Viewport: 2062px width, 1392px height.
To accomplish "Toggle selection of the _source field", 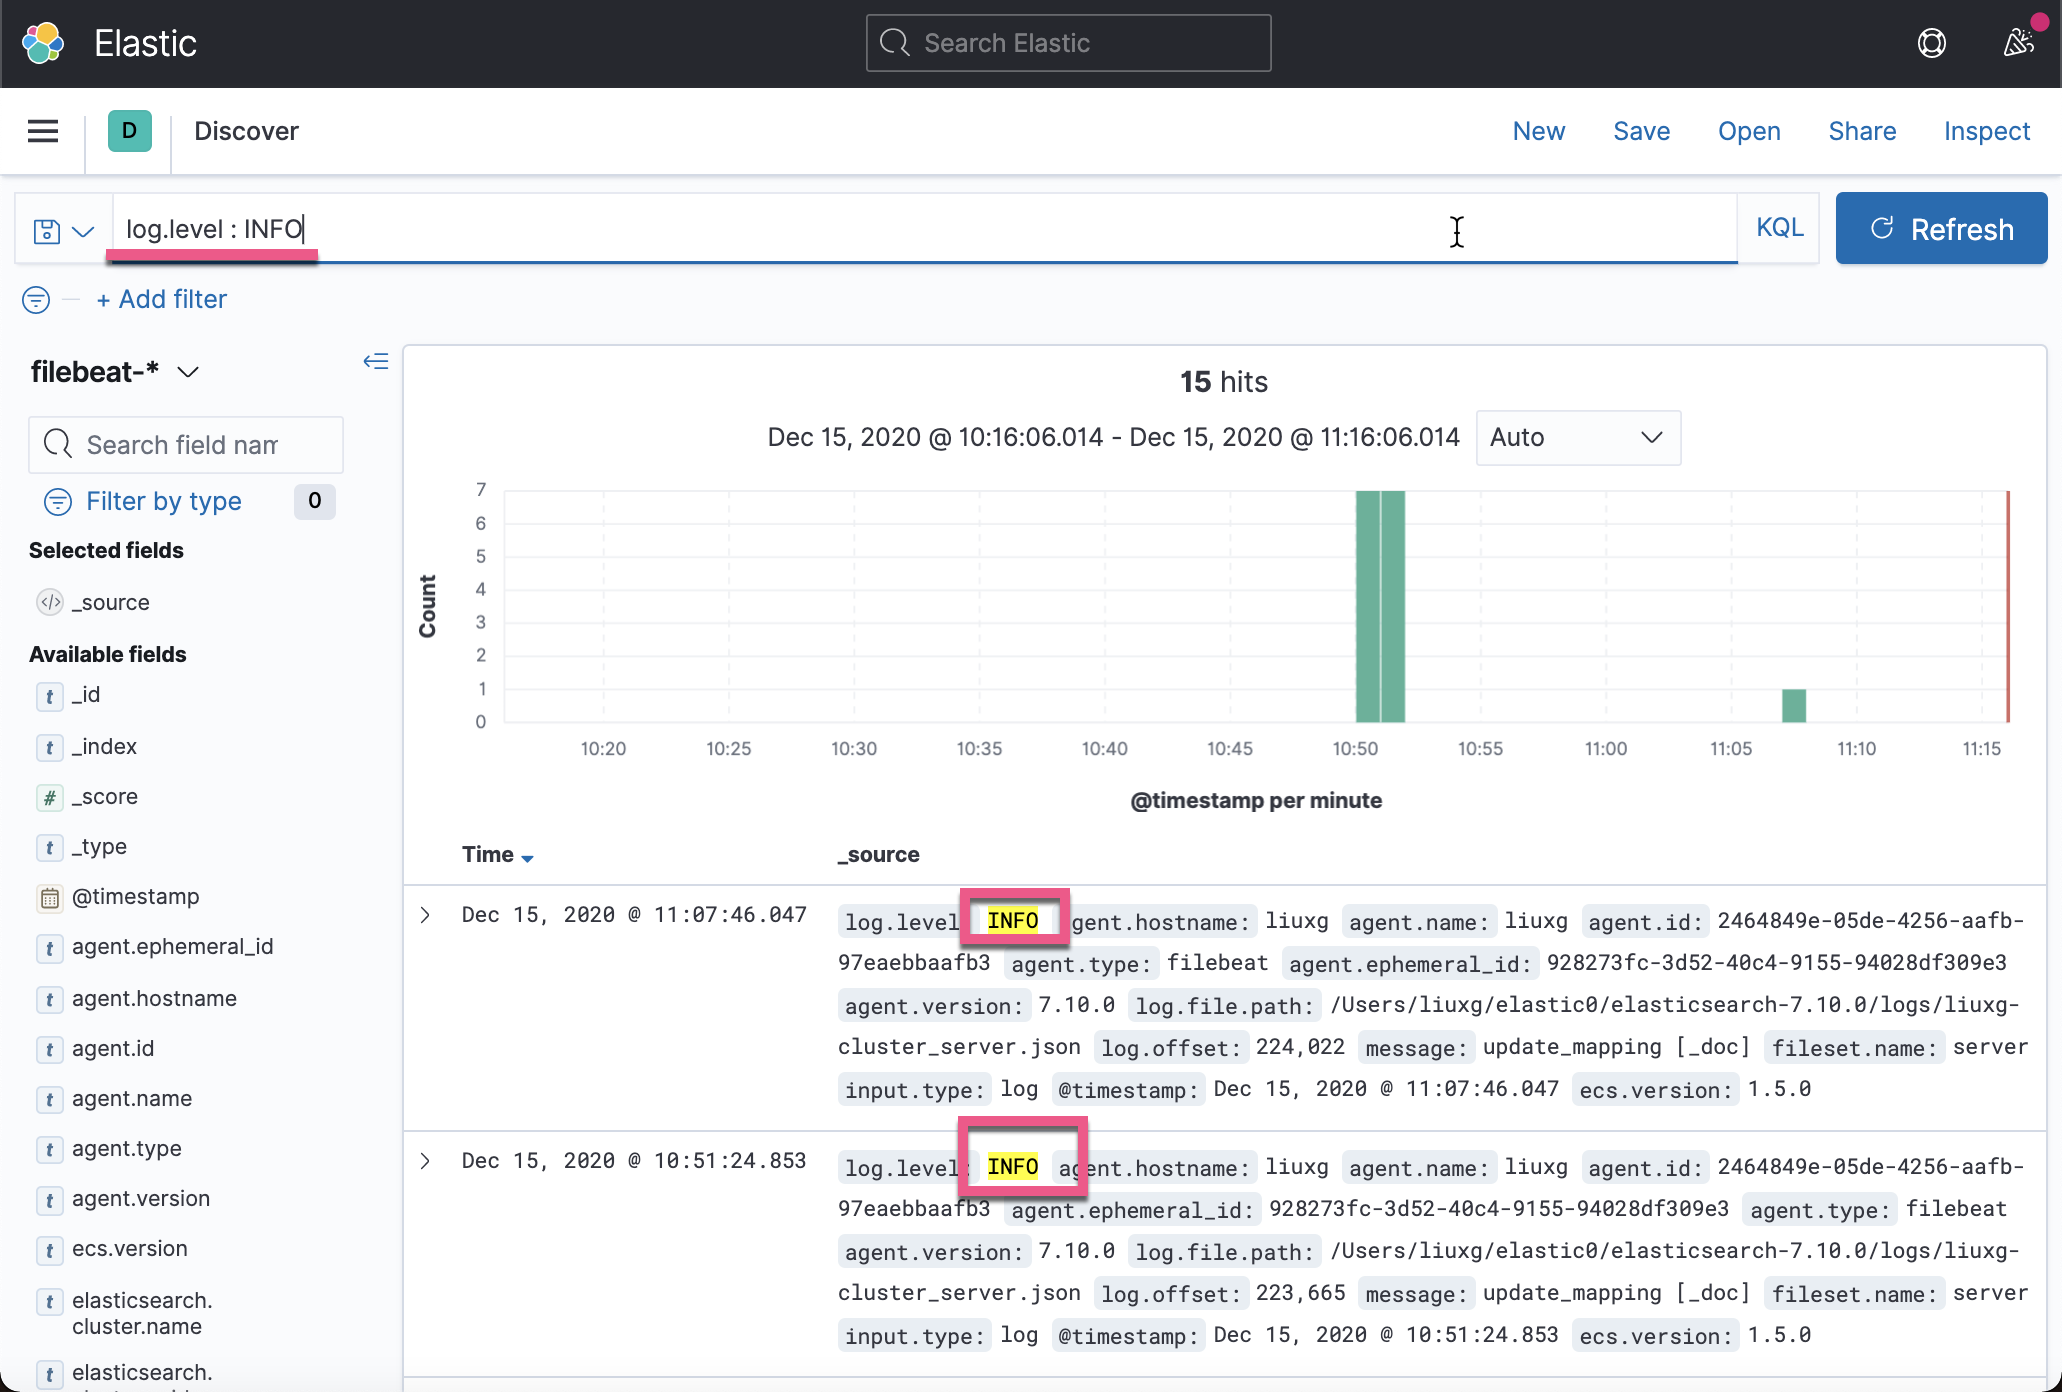I will [111, 602].
